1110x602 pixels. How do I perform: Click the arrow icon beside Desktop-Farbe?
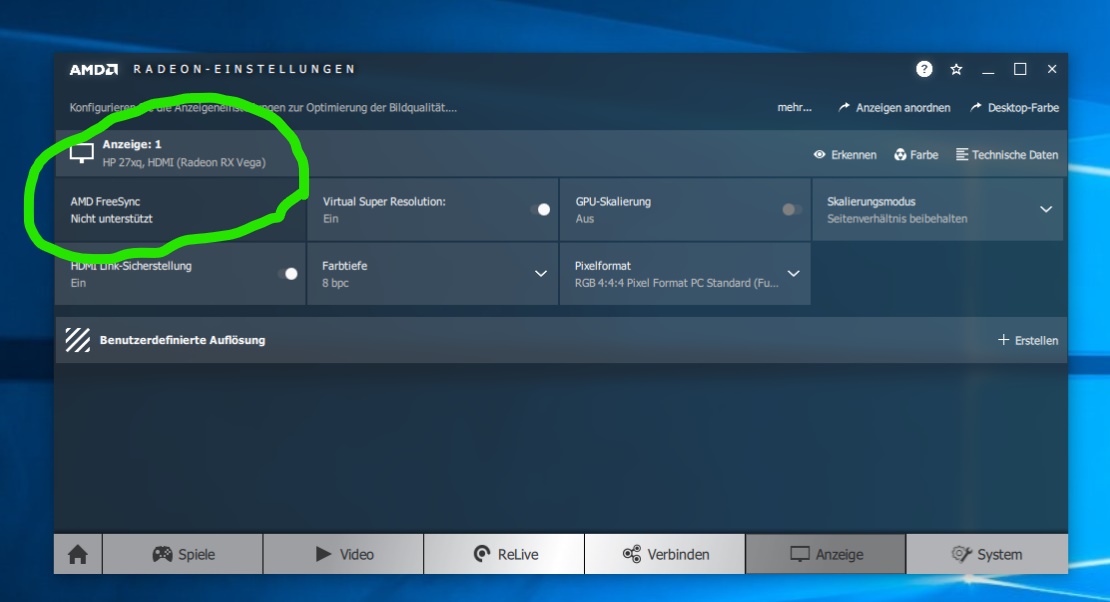(975, 107)
